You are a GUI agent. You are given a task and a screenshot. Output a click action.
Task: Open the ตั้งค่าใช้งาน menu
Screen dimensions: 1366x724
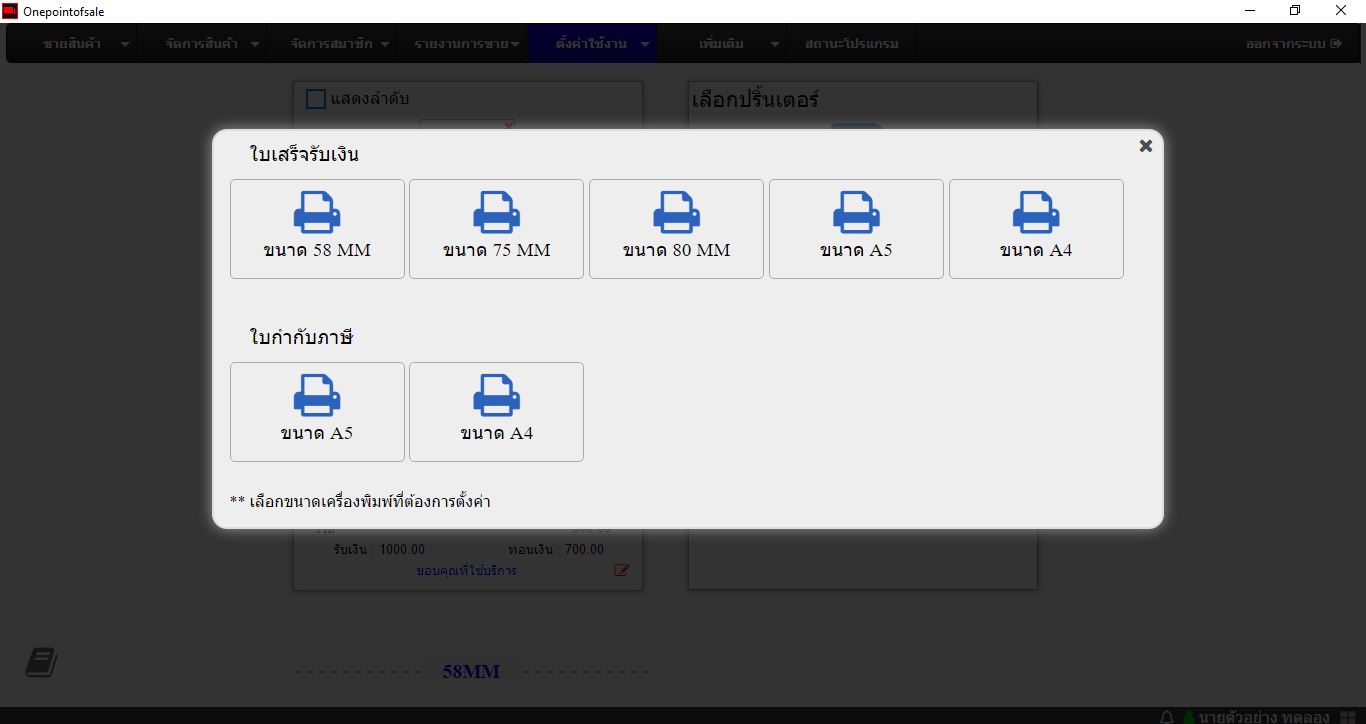[x=592, y=44]
